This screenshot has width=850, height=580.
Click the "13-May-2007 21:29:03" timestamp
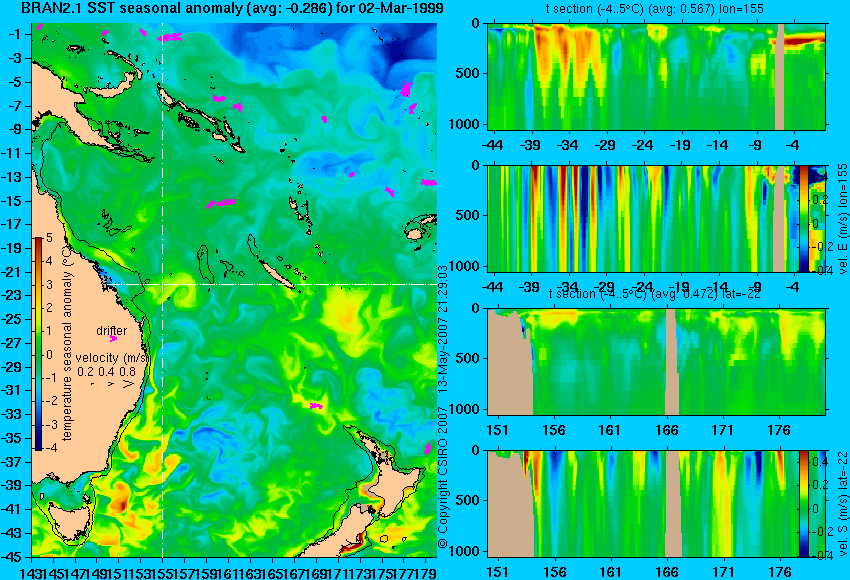[443, 330]
